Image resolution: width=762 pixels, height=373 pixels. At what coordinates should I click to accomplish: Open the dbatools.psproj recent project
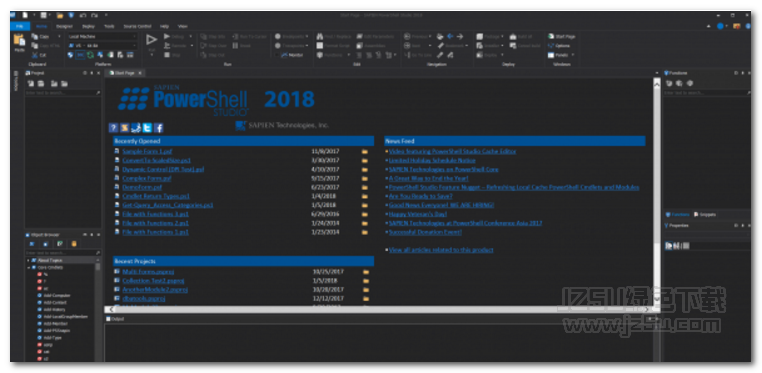click(143, 299)
